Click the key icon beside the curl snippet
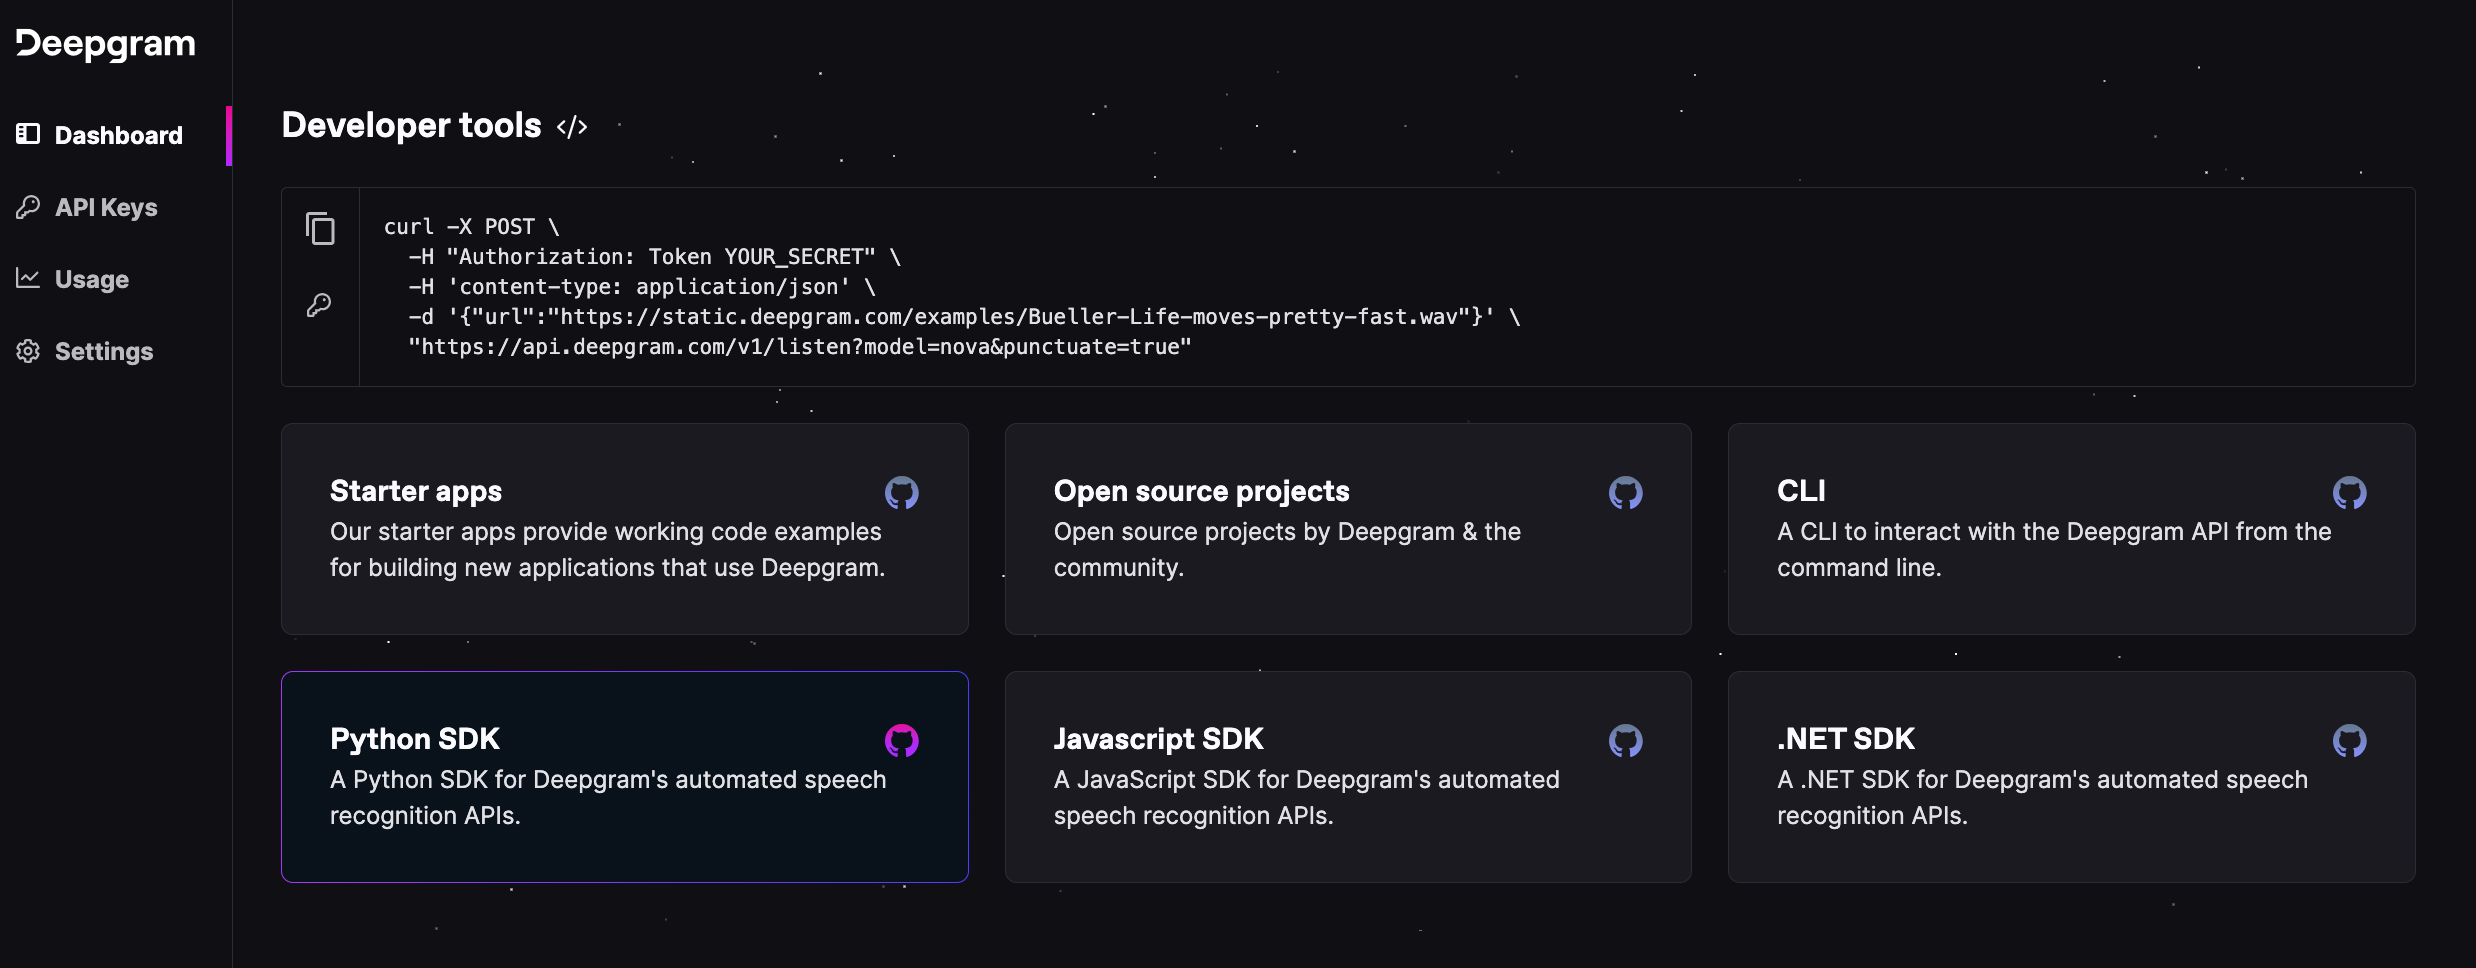 pos(319,305)
